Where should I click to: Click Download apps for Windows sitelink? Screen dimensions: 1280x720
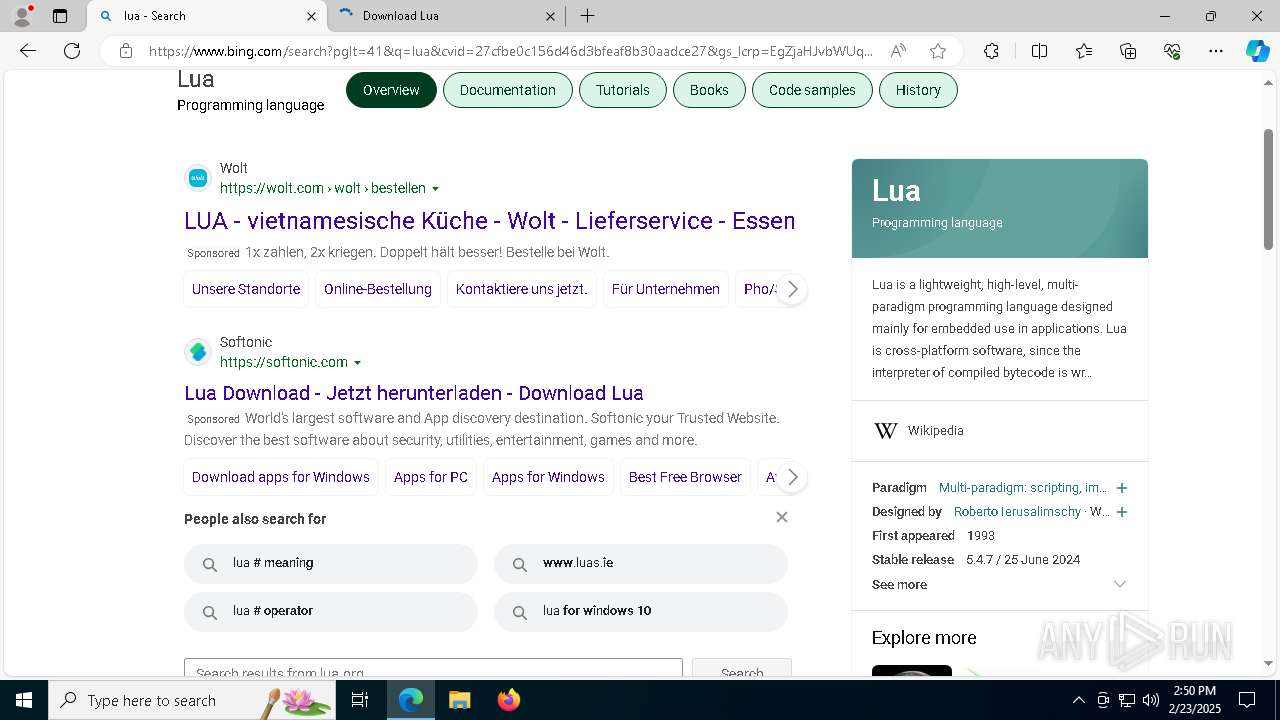[x=281, y=477]
